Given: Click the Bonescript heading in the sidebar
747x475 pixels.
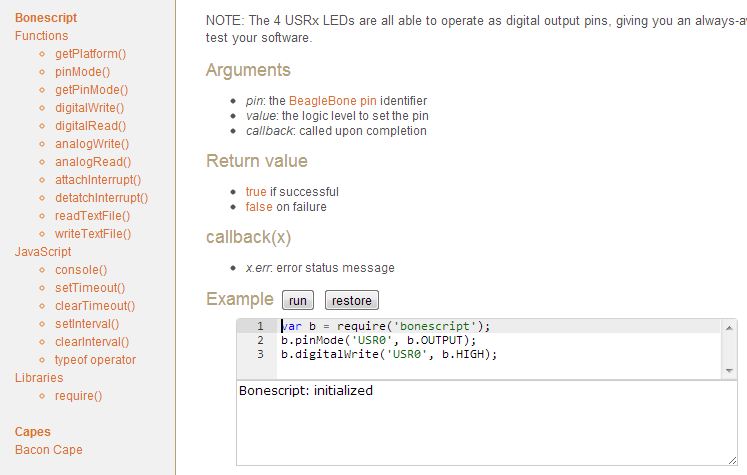Looking at the screenshot, I should (x=46, y=18).
